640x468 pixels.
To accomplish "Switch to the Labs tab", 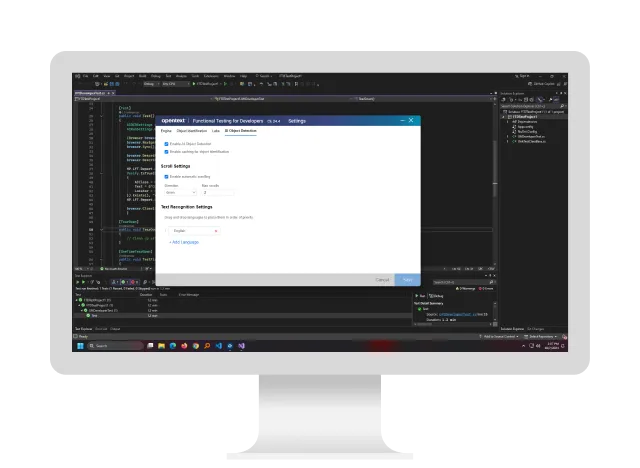I will 216,131.
